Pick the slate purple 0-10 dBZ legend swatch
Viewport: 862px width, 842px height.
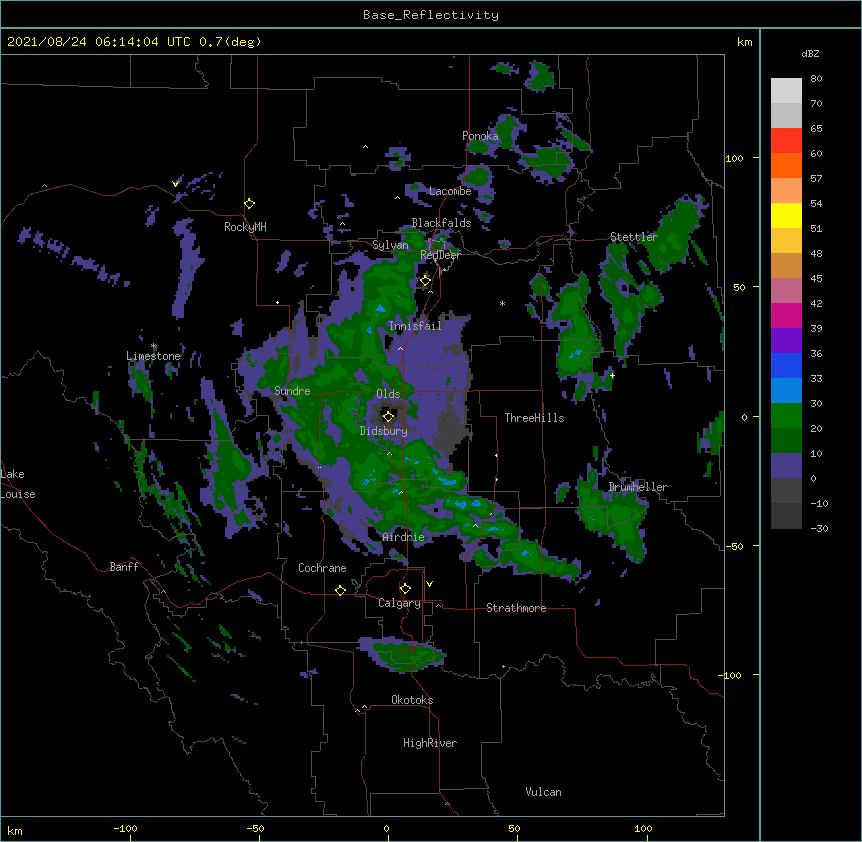coord(786,466)
